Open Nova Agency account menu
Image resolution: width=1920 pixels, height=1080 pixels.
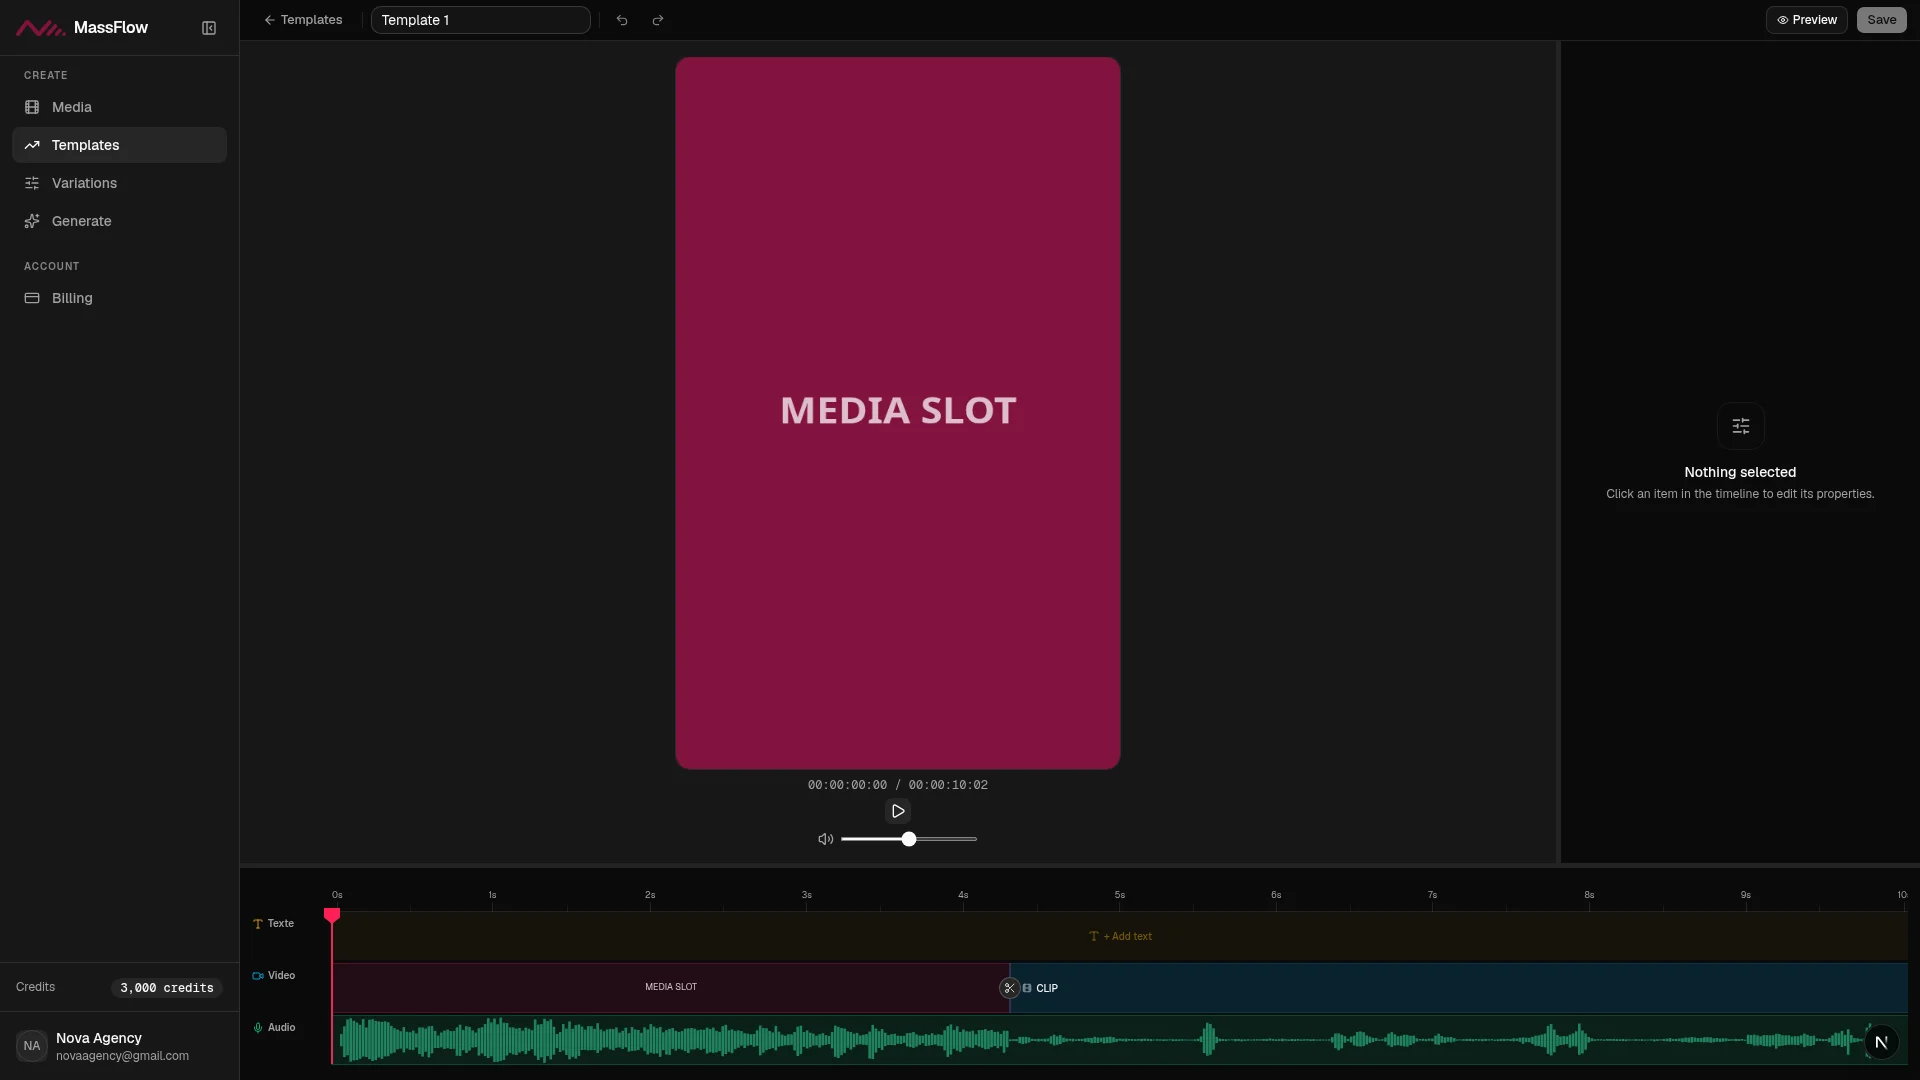pyautogui.click(x=119, y=1046)
